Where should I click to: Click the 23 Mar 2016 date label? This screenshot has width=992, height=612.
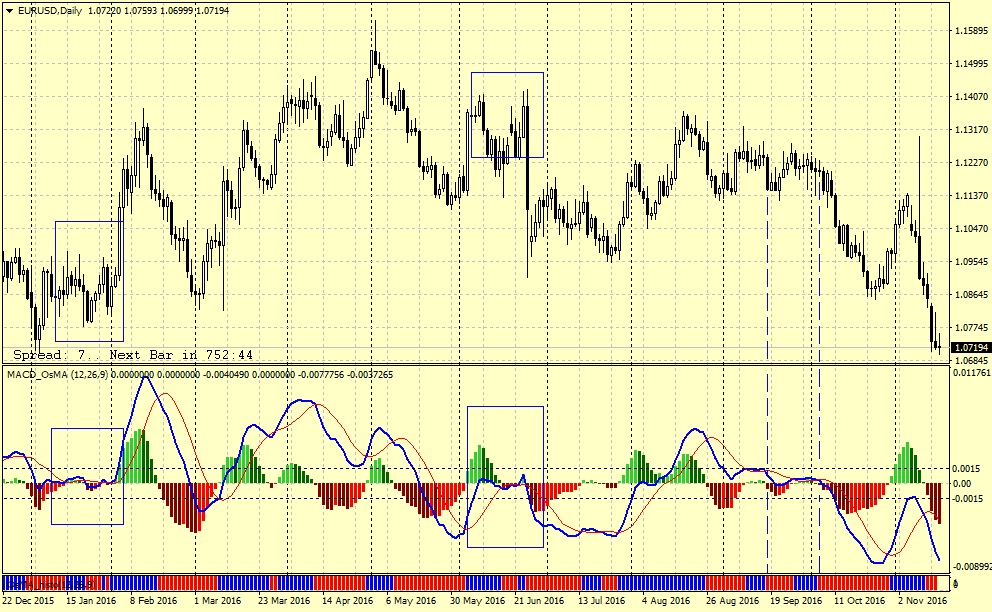(284, 601)
